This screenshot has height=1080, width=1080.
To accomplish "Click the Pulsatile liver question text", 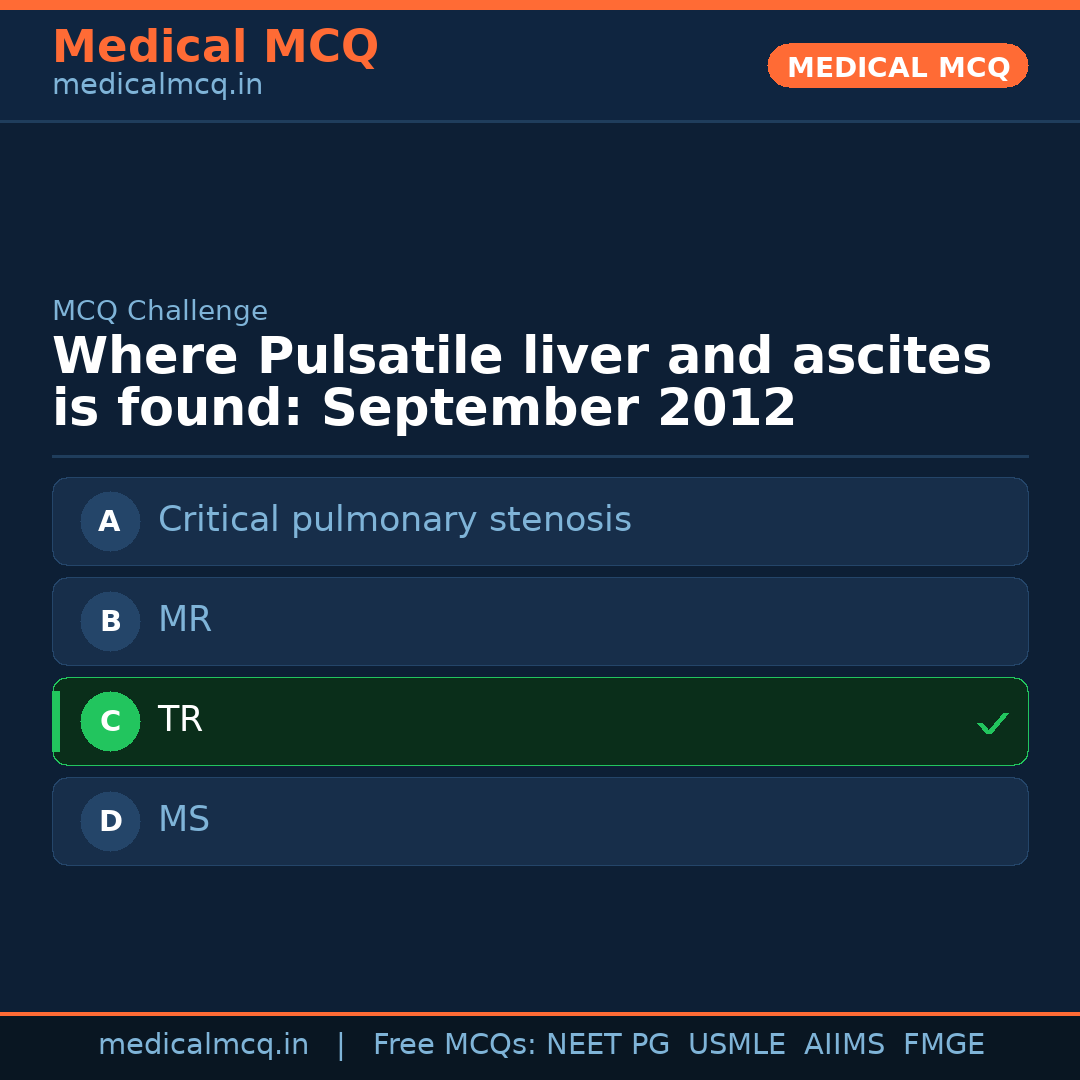I will point(520,383).
